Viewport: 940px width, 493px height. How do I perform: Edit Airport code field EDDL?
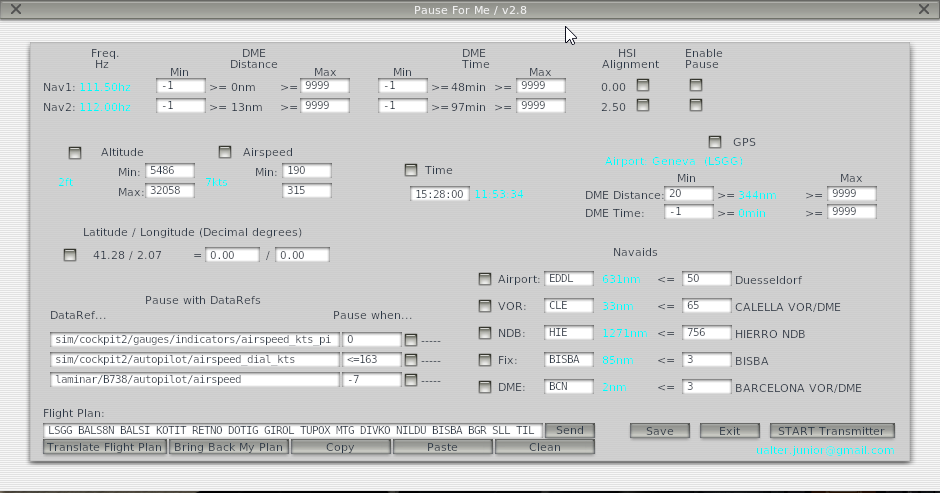tap(569, 279)
